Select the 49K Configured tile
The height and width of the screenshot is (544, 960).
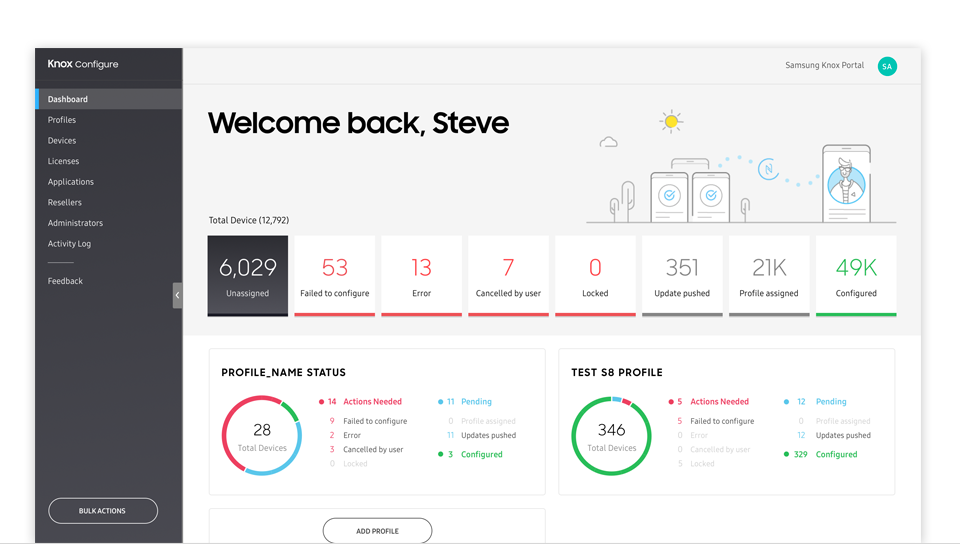856,276
